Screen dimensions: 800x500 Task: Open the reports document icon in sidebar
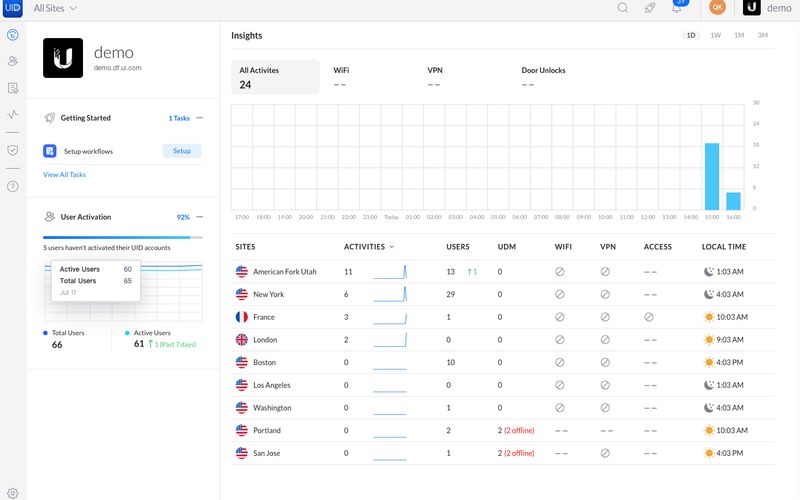(x=13, y=88)
